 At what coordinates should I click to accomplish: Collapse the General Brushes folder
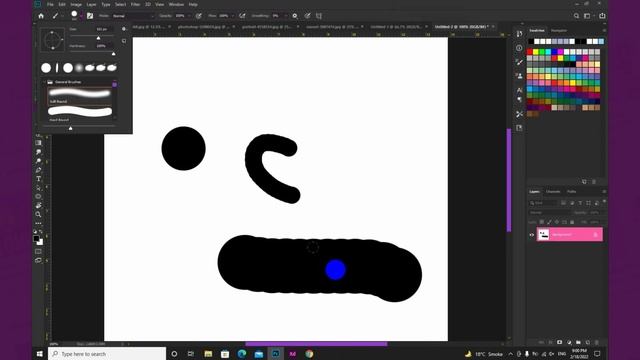point(44,82)
